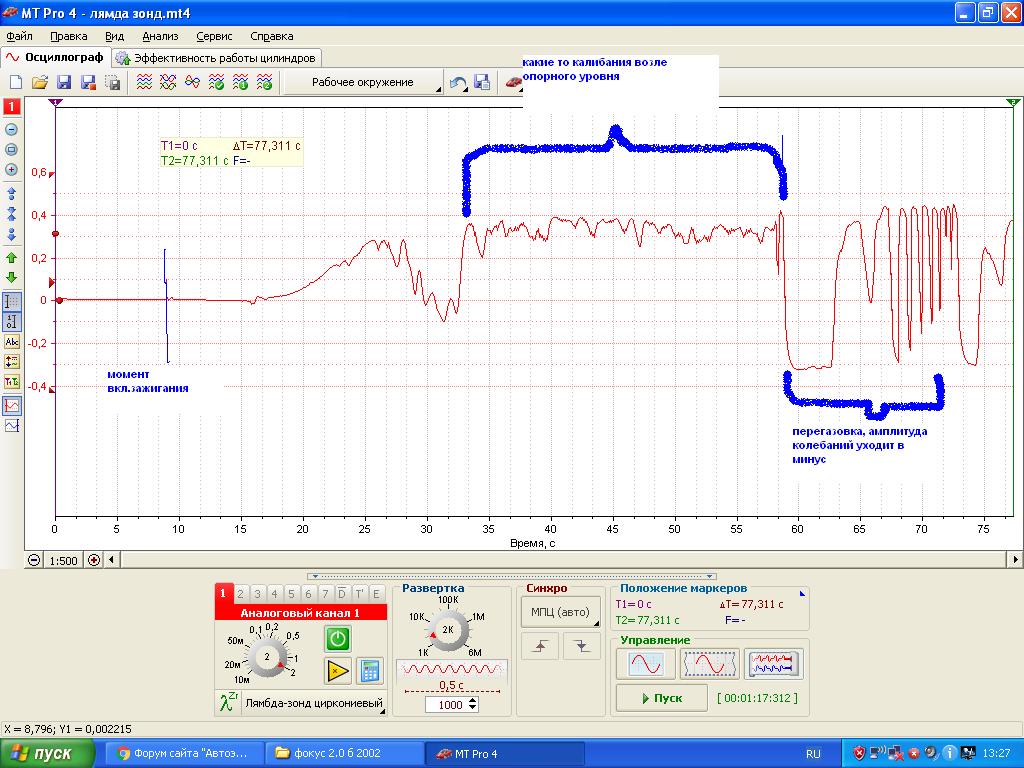Click the red car icon in the toolbar
This screenshot has height=768, width=1024.
(x=513, y=82)
